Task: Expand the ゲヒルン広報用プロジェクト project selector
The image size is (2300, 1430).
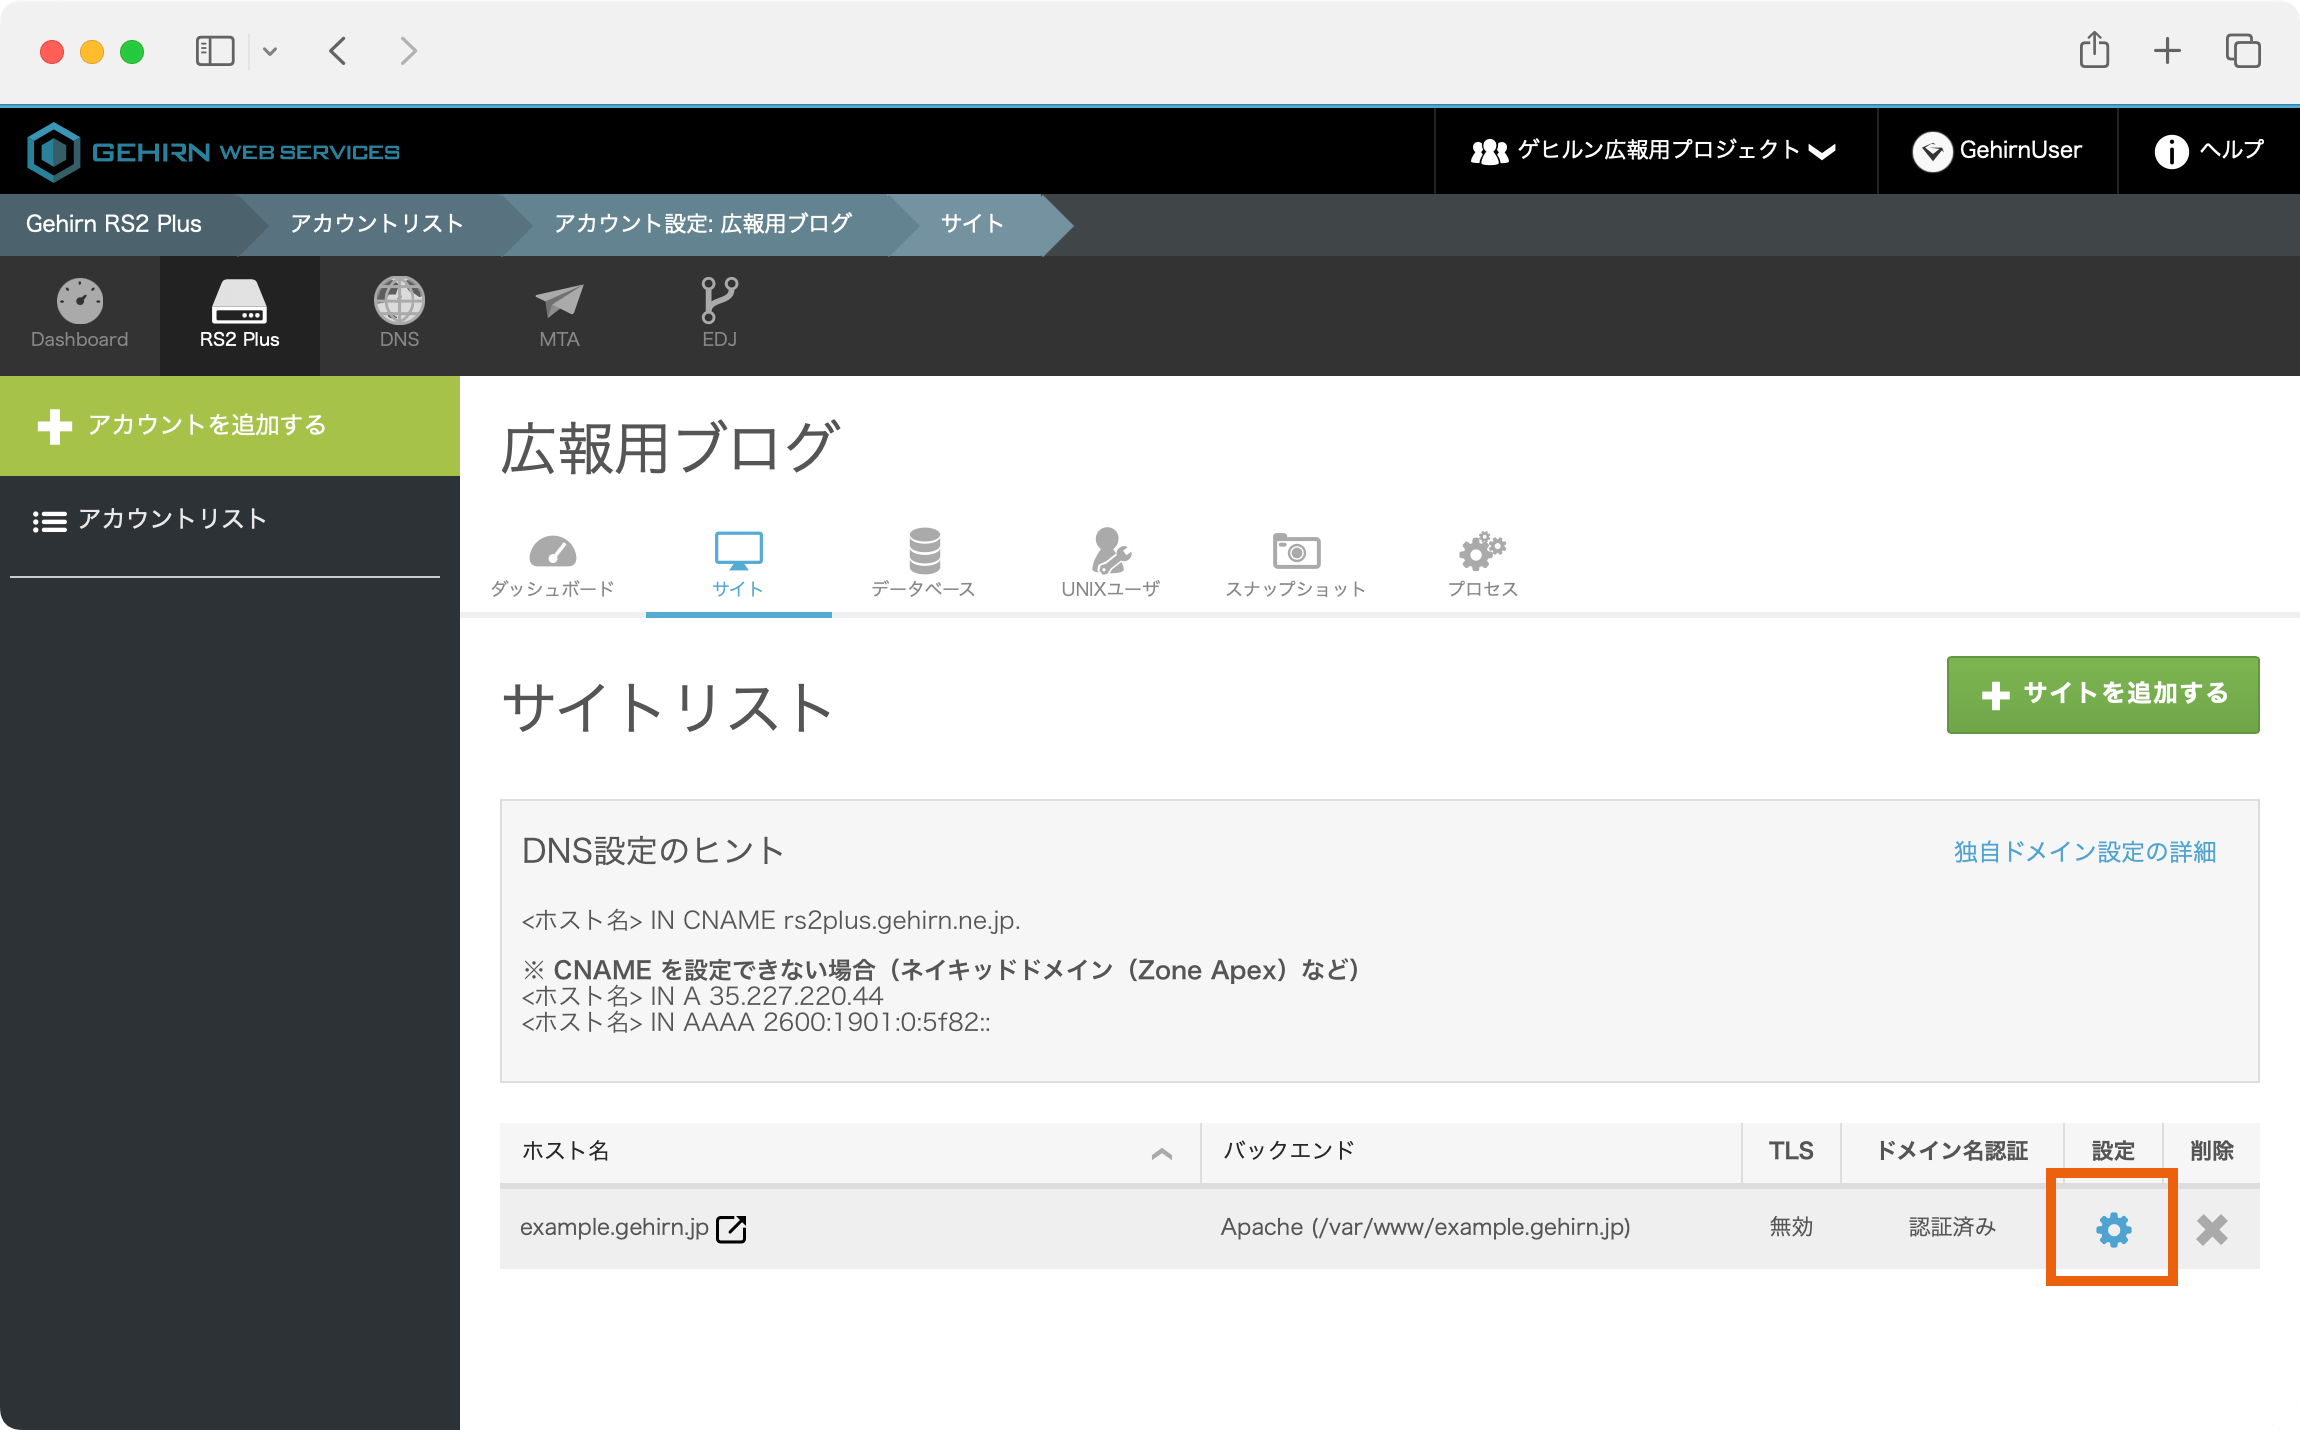Action: pyautogui.click(x=1823, y=151)
